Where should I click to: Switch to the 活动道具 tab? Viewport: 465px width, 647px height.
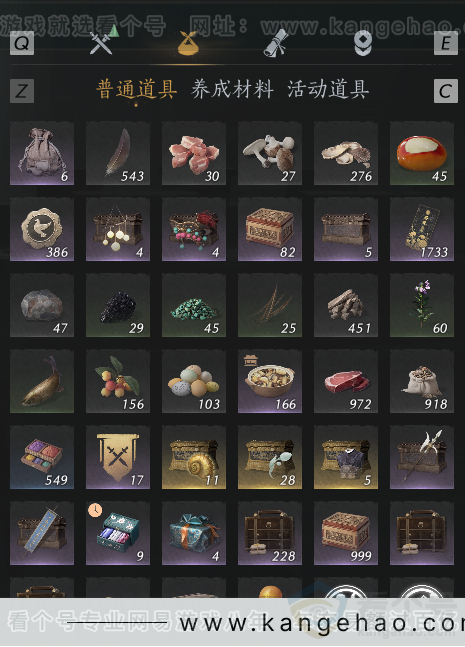(328, 90)
